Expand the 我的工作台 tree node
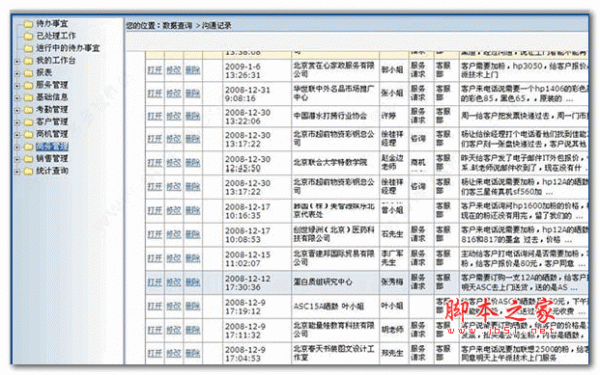600x375 pixels. tap(17, 61)
